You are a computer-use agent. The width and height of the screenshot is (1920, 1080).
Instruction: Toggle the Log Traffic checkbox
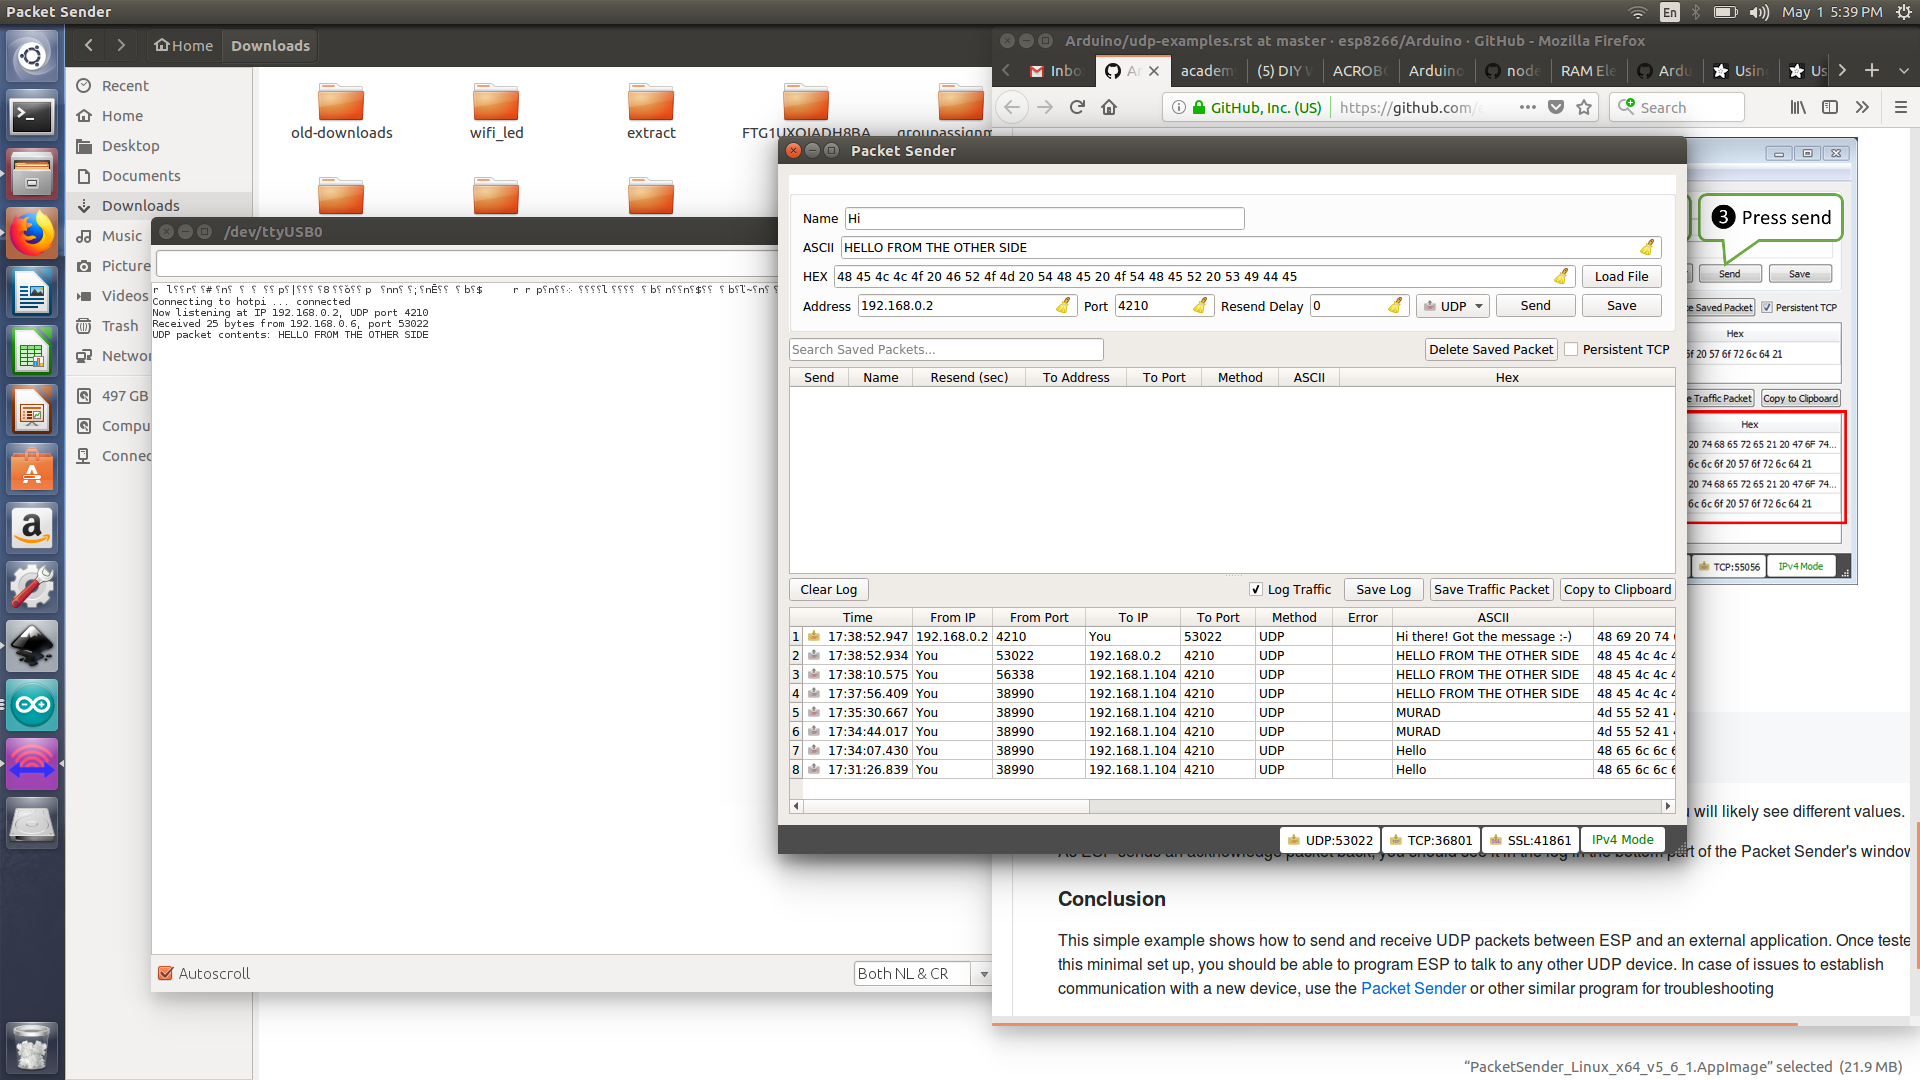1256,589
